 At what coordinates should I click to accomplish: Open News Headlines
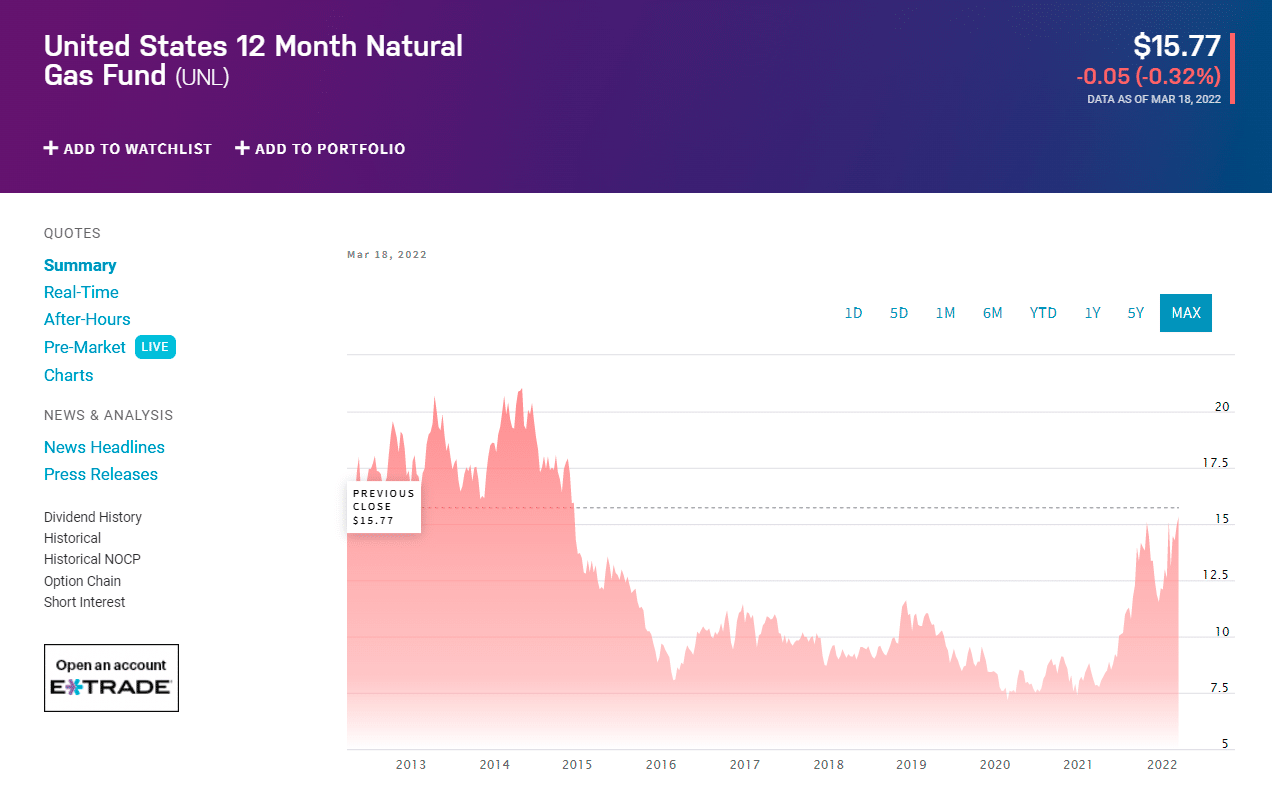click(104, 447)
